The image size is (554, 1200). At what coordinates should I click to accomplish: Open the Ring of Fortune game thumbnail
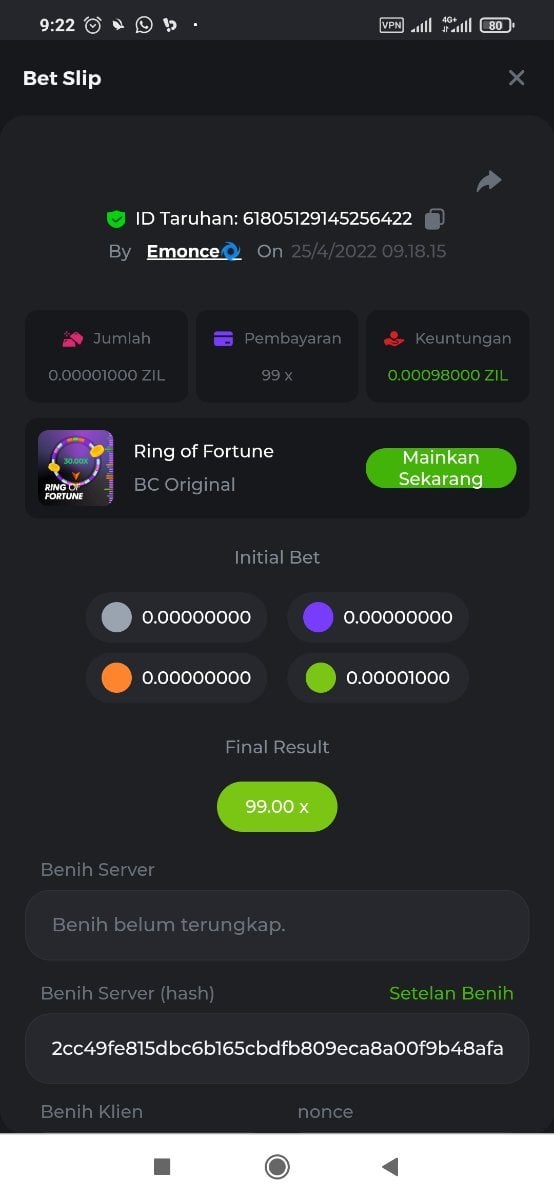(x=75, y=468)
